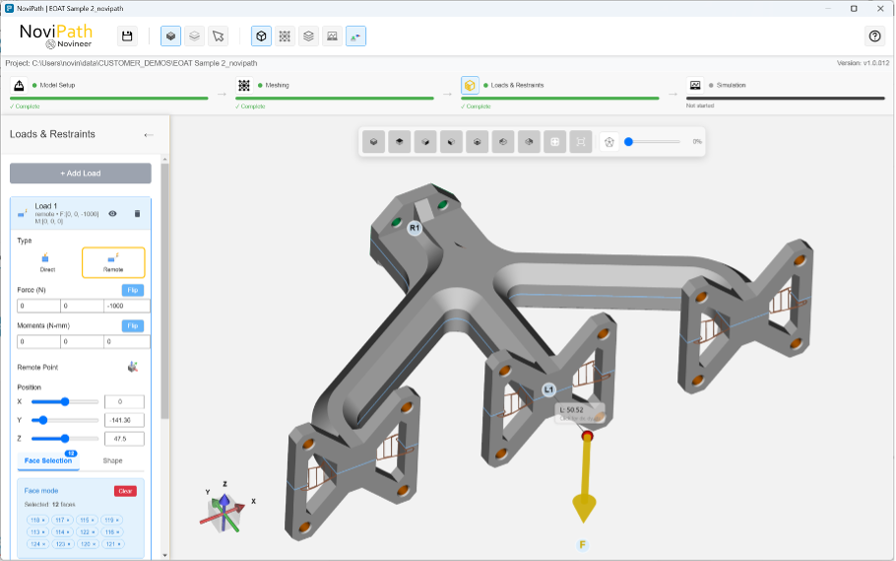Viewport: 896px width, 561px height.
Task: Choose the Direct load type
Action: 47,262
